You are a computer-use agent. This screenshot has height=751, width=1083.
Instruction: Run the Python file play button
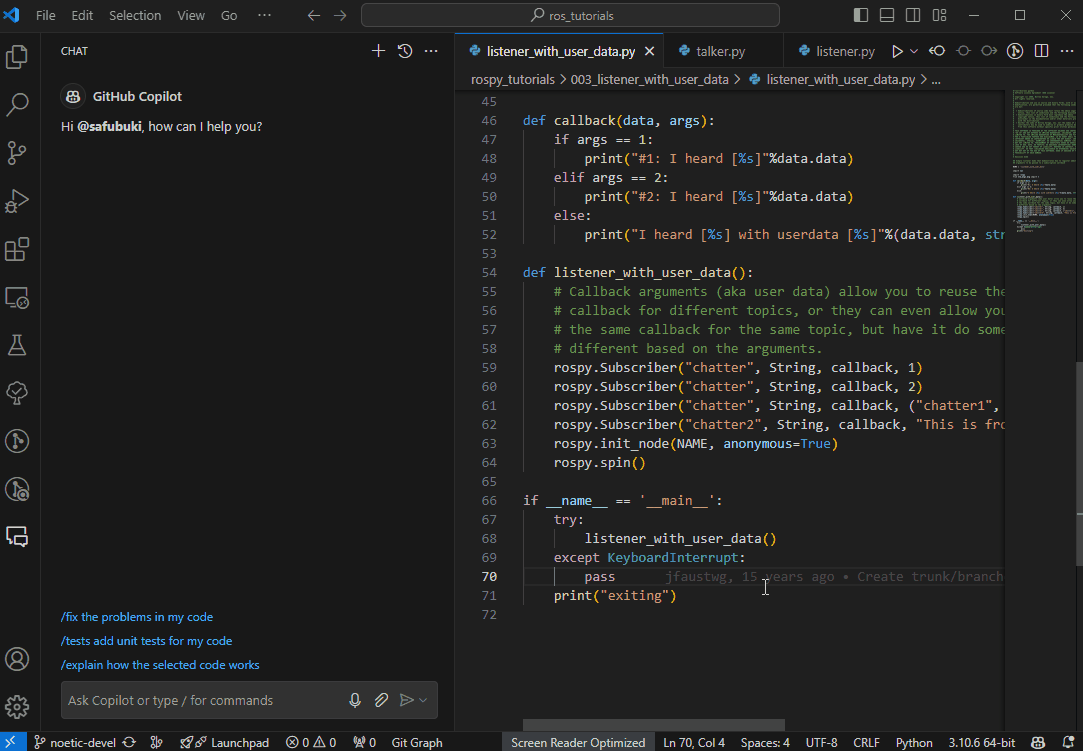(x=897, y=51)
